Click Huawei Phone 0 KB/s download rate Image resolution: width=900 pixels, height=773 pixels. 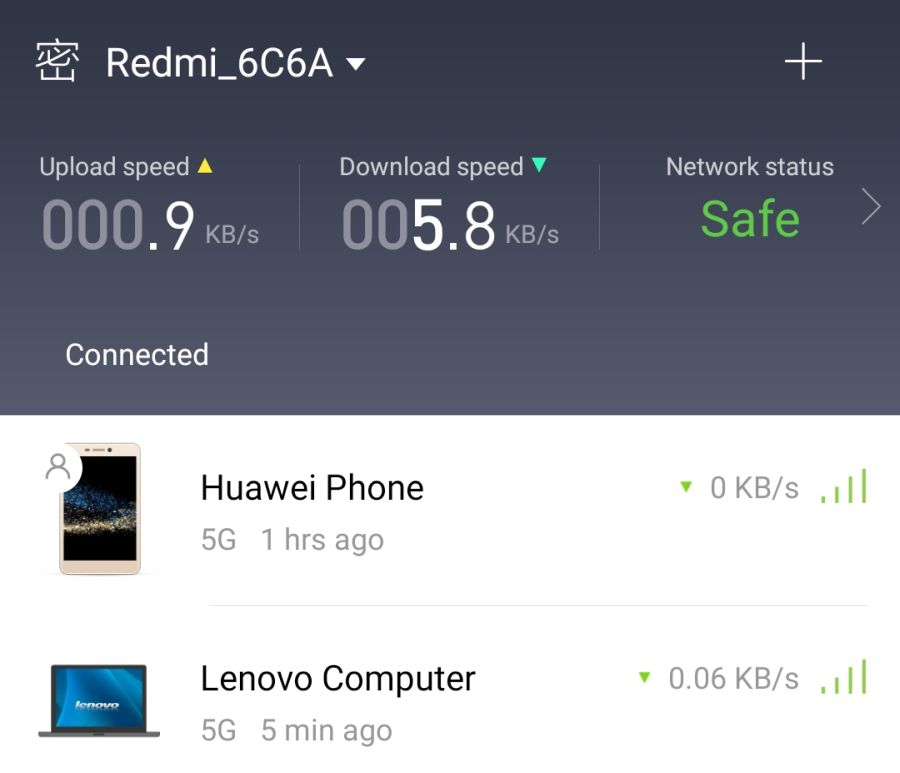tap(754, 488)
